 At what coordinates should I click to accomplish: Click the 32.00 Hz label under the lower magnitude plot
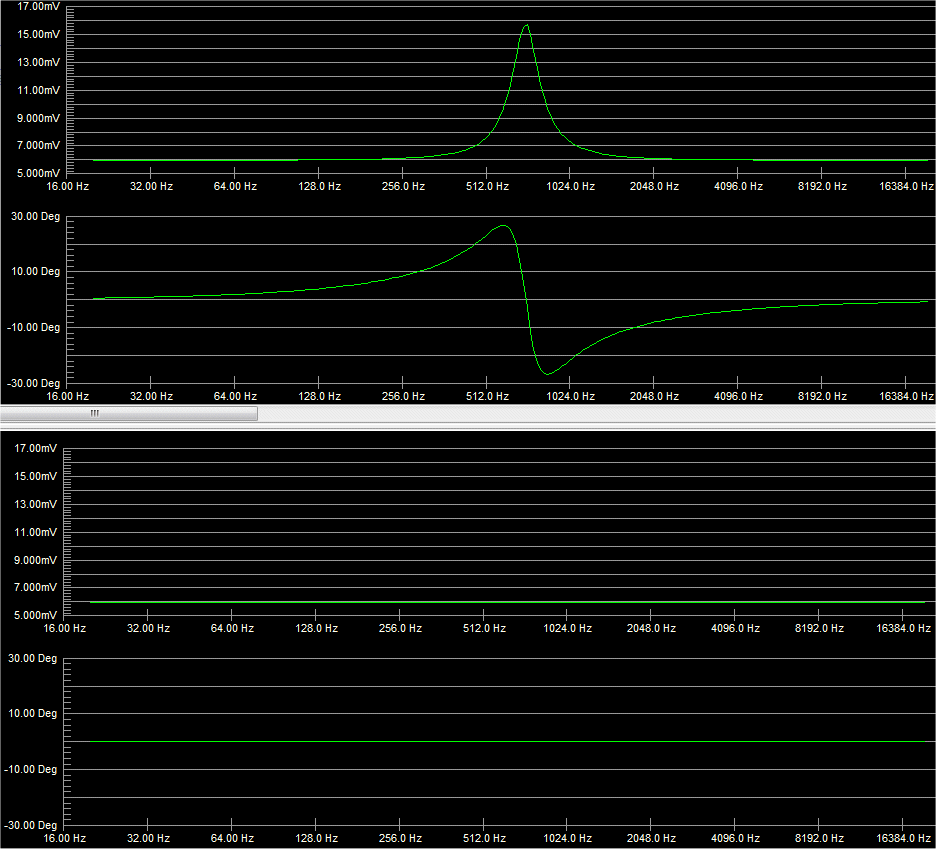[x=148, y=628]
